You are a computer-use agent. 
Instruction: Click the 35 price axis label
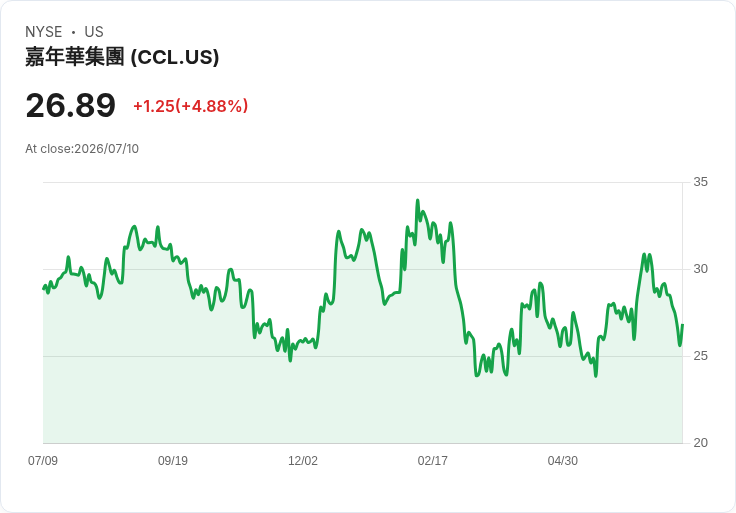pos(700,182)
